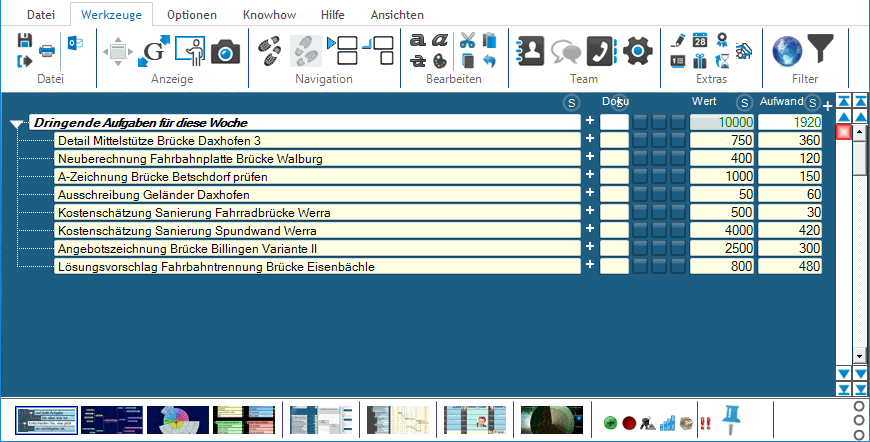Screen dimensions: 870x442
Task: Click the printer icon in Datei group
Action: 46,51
